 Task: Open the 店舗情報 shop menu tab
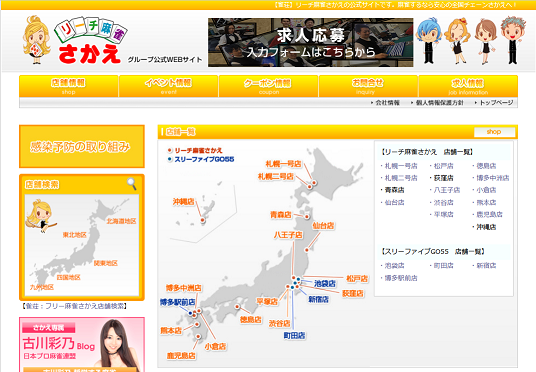coord(69,86)
